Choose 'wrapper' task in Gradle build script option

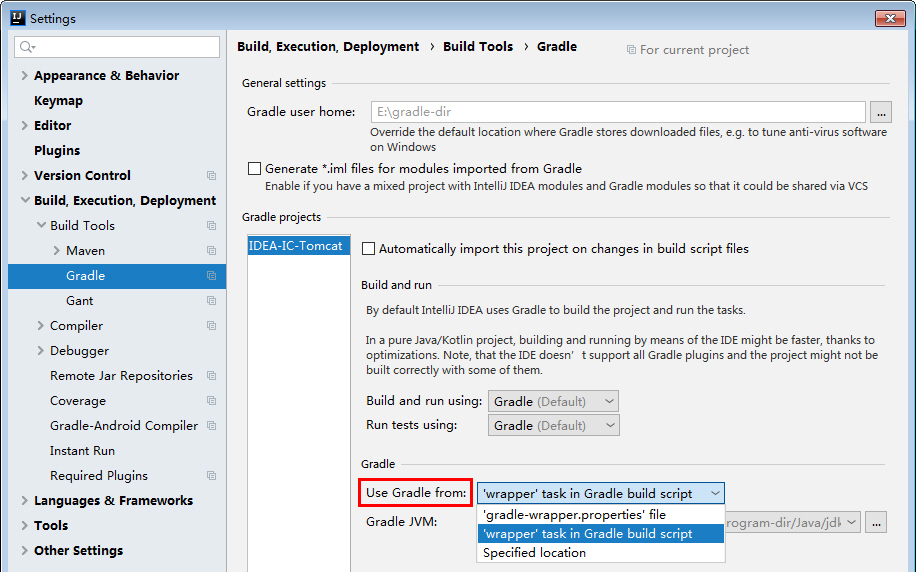(x=601, y=533)
